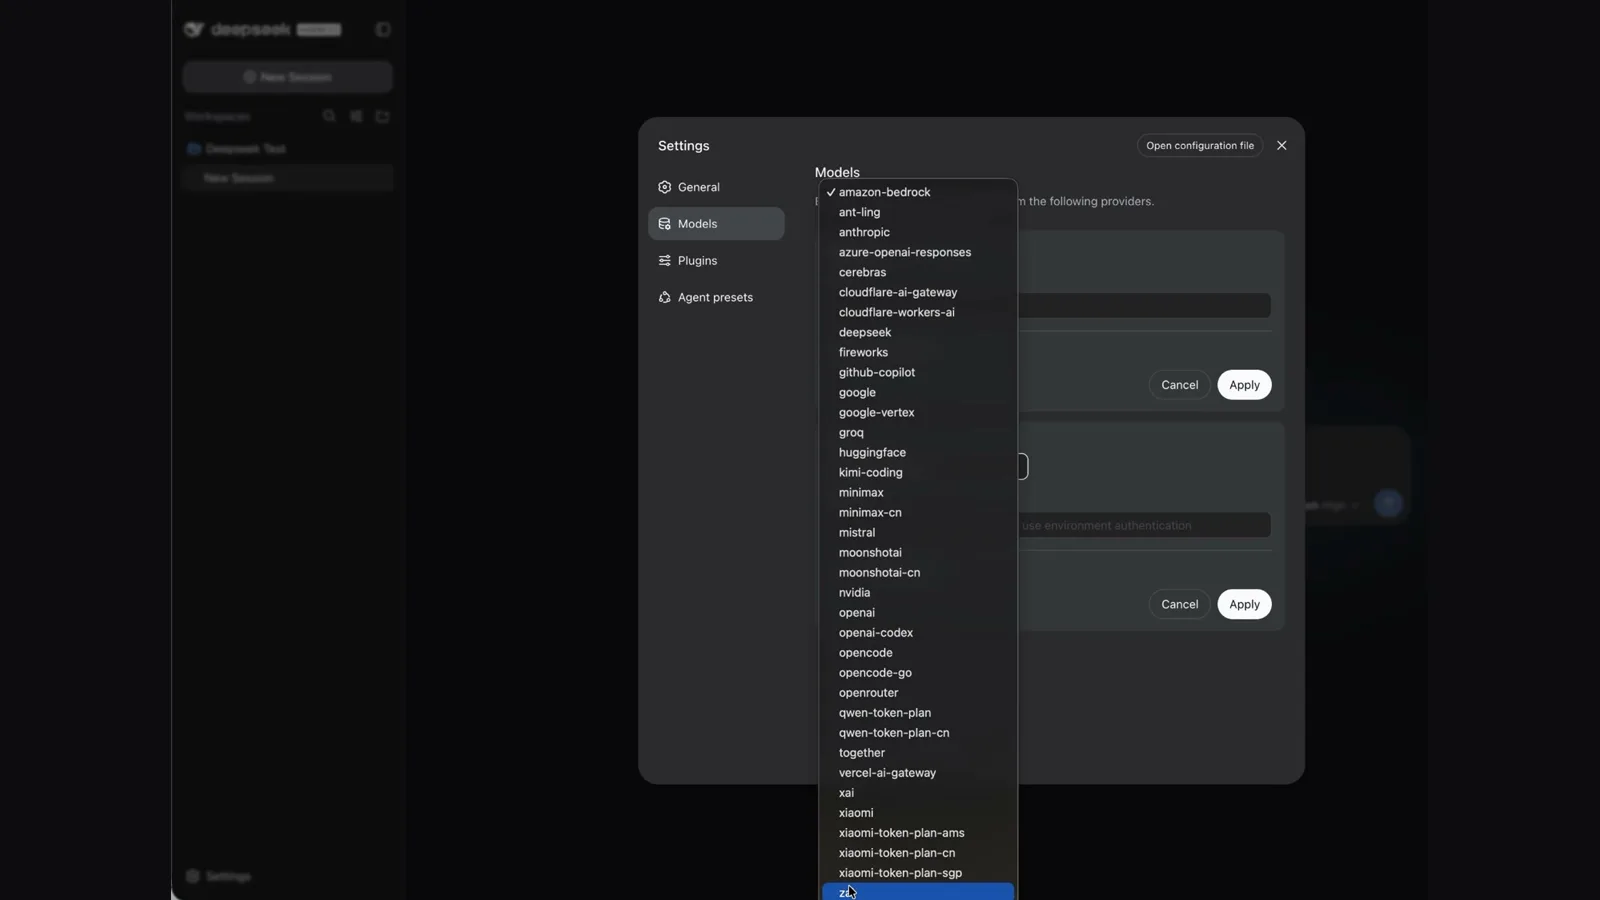Choose ant-ling from the provider list
Viewport: 1600px width, 900px height.
[x=918, y=212]
